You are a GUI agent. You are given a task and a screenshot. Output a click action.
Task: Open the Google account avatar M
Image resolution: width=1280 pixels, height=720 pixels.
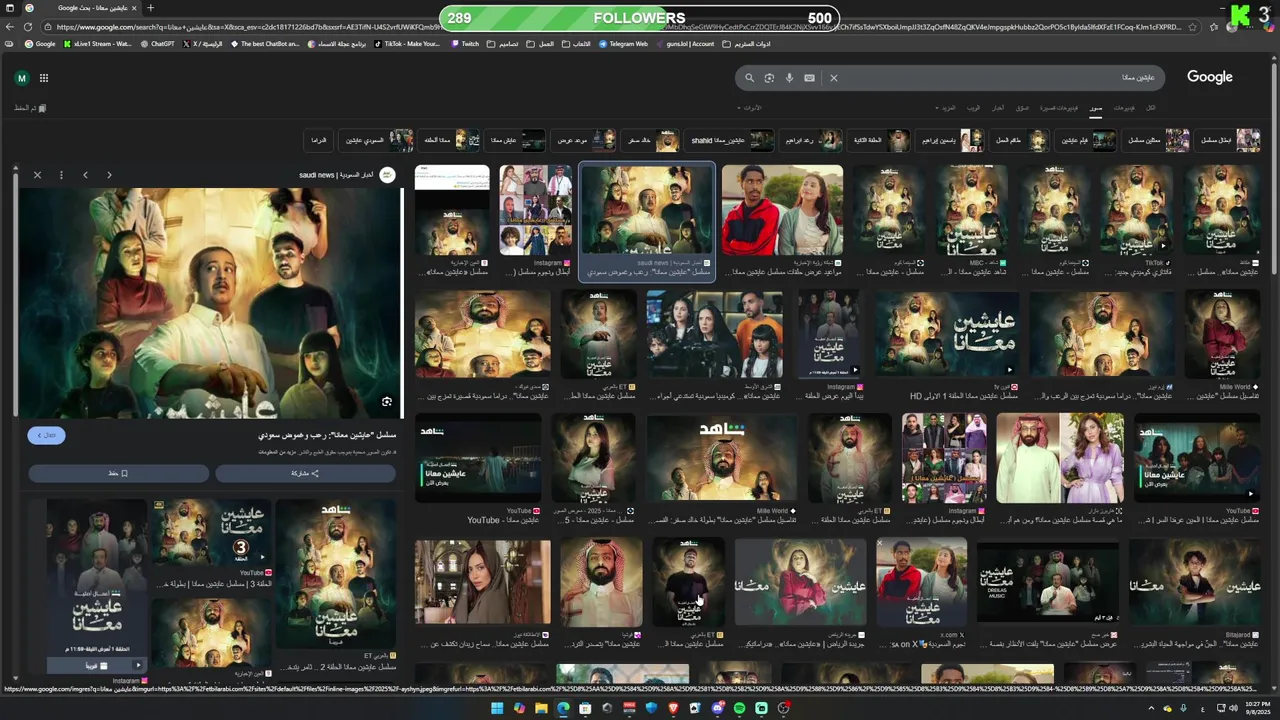click(x=22, y=78)
